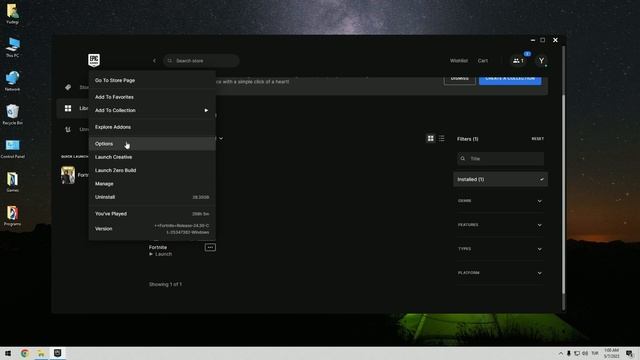Screen dimensions: 640x360
Task: Open Control Panel desktop icon
Action: [x=13, y=149]
